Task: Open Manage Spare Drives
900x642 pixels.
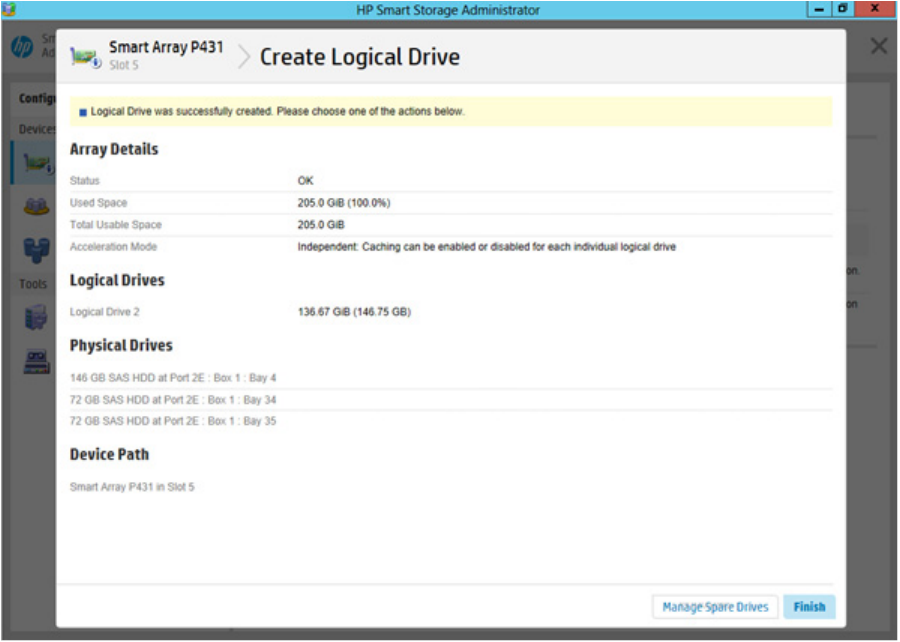Action: [715, 606]
